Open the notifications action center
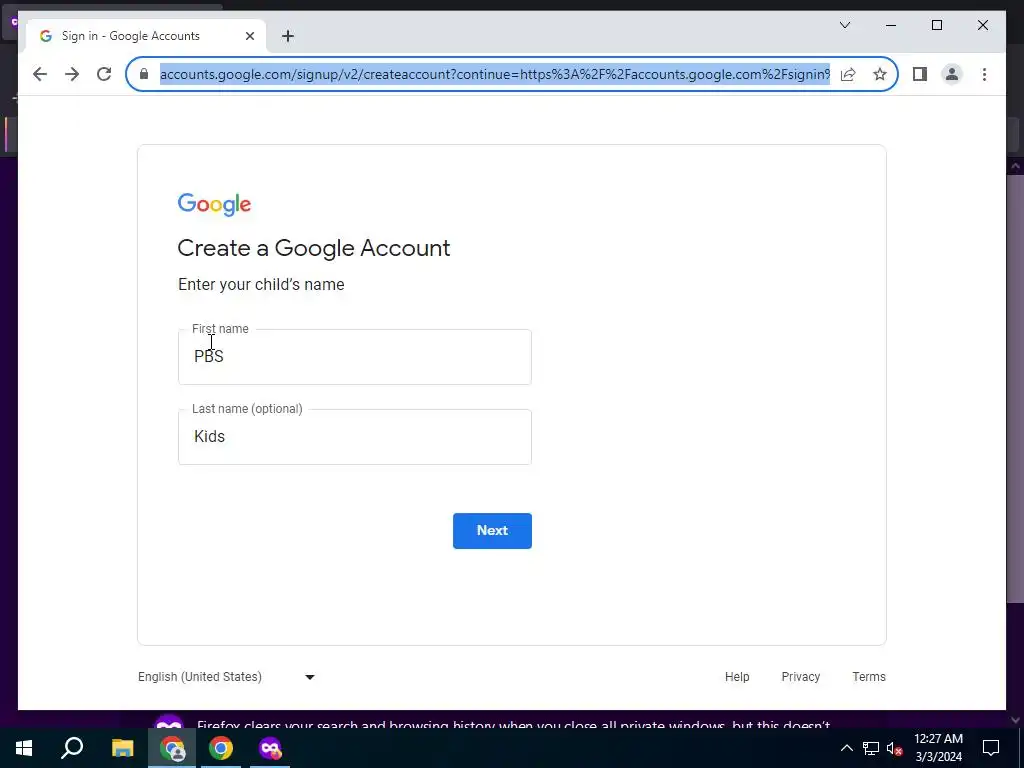This screenshot has height=768, width=1024. coord(991,748)
